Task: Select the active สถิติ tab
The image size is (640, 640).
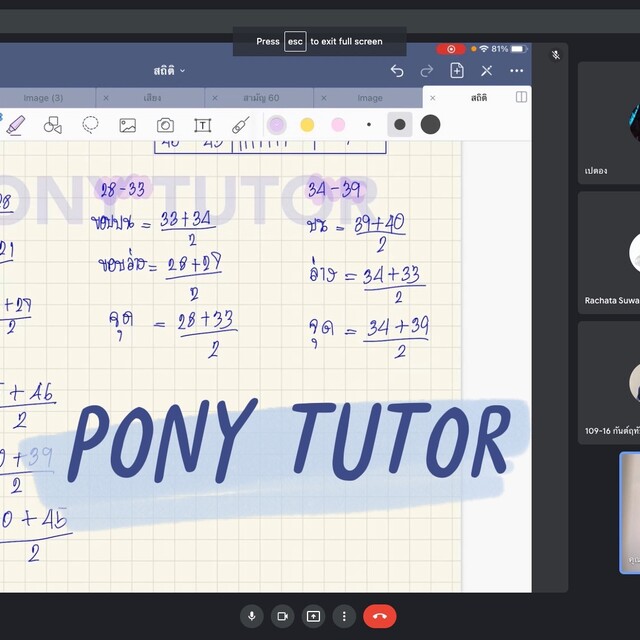Action: point(478,98)
